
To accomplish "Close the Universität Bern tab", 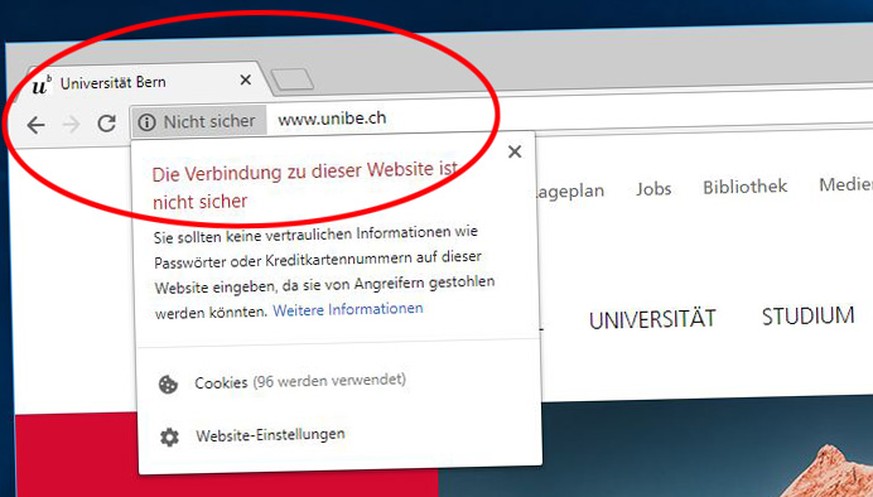I will 246,80.
